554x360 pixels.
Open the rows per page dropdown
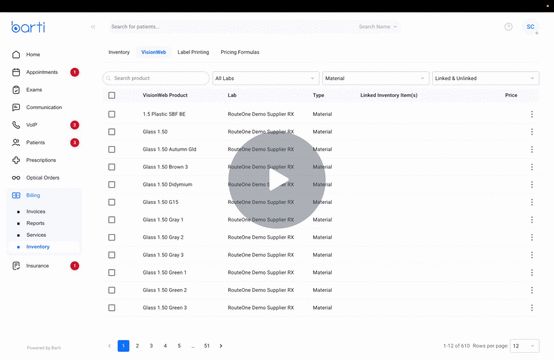[524, 346]
